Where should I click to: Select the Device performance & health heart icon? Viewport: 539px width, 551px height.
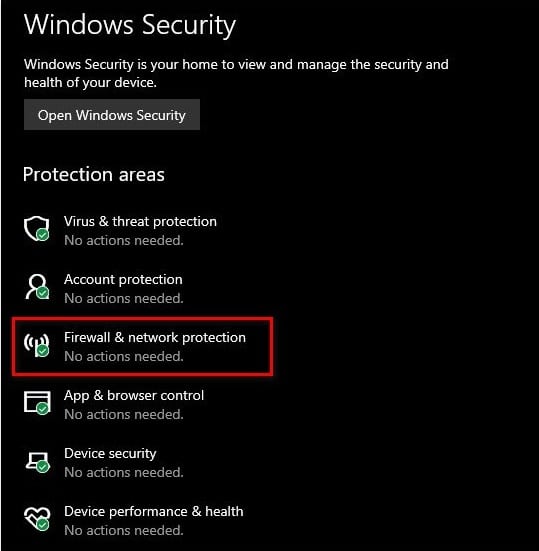click(x=37, y=519)
